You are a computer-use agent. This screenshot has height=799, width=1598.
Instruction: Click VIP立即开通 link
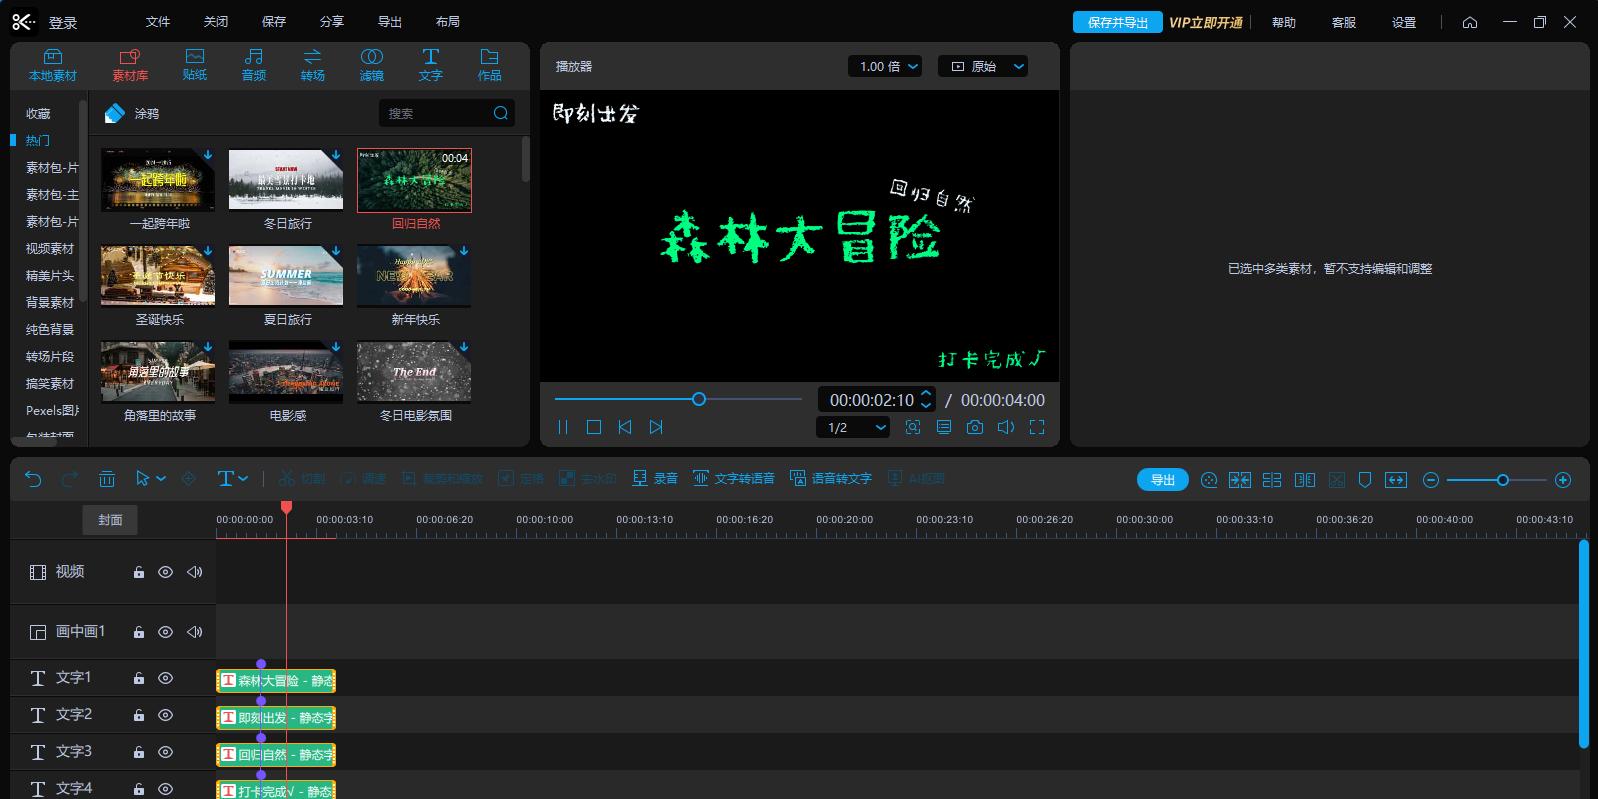1206,22
